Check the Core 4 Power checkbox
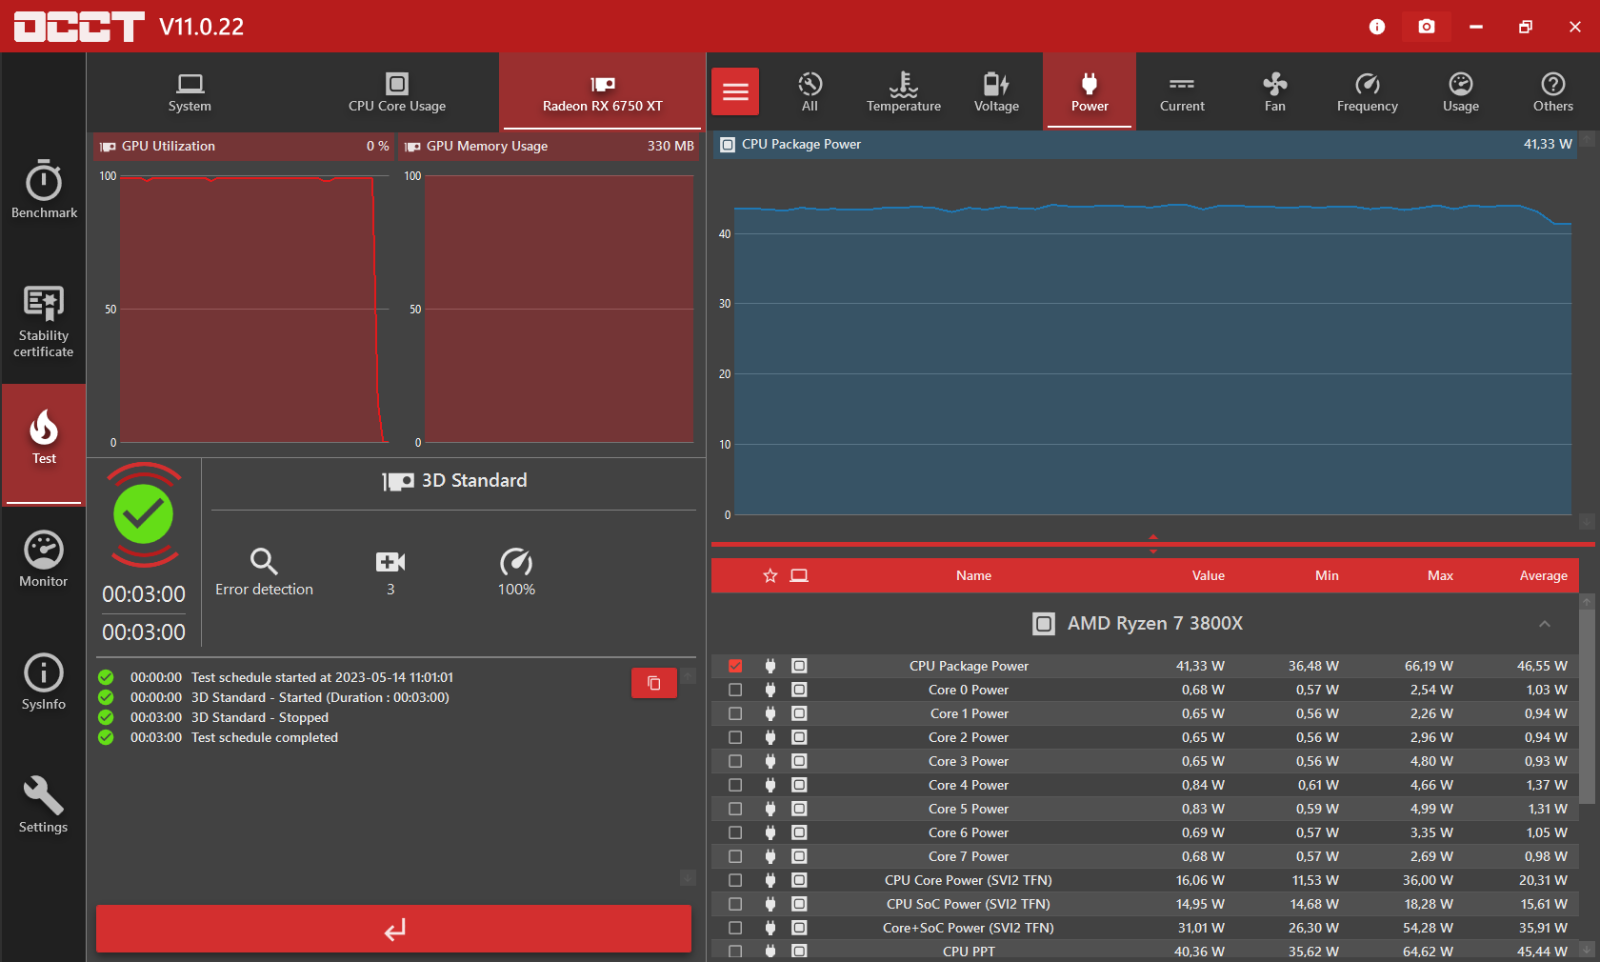Image resolution: width=1600 pixels, height=962 pixels. pyautogui.click(x=736, y=785)
